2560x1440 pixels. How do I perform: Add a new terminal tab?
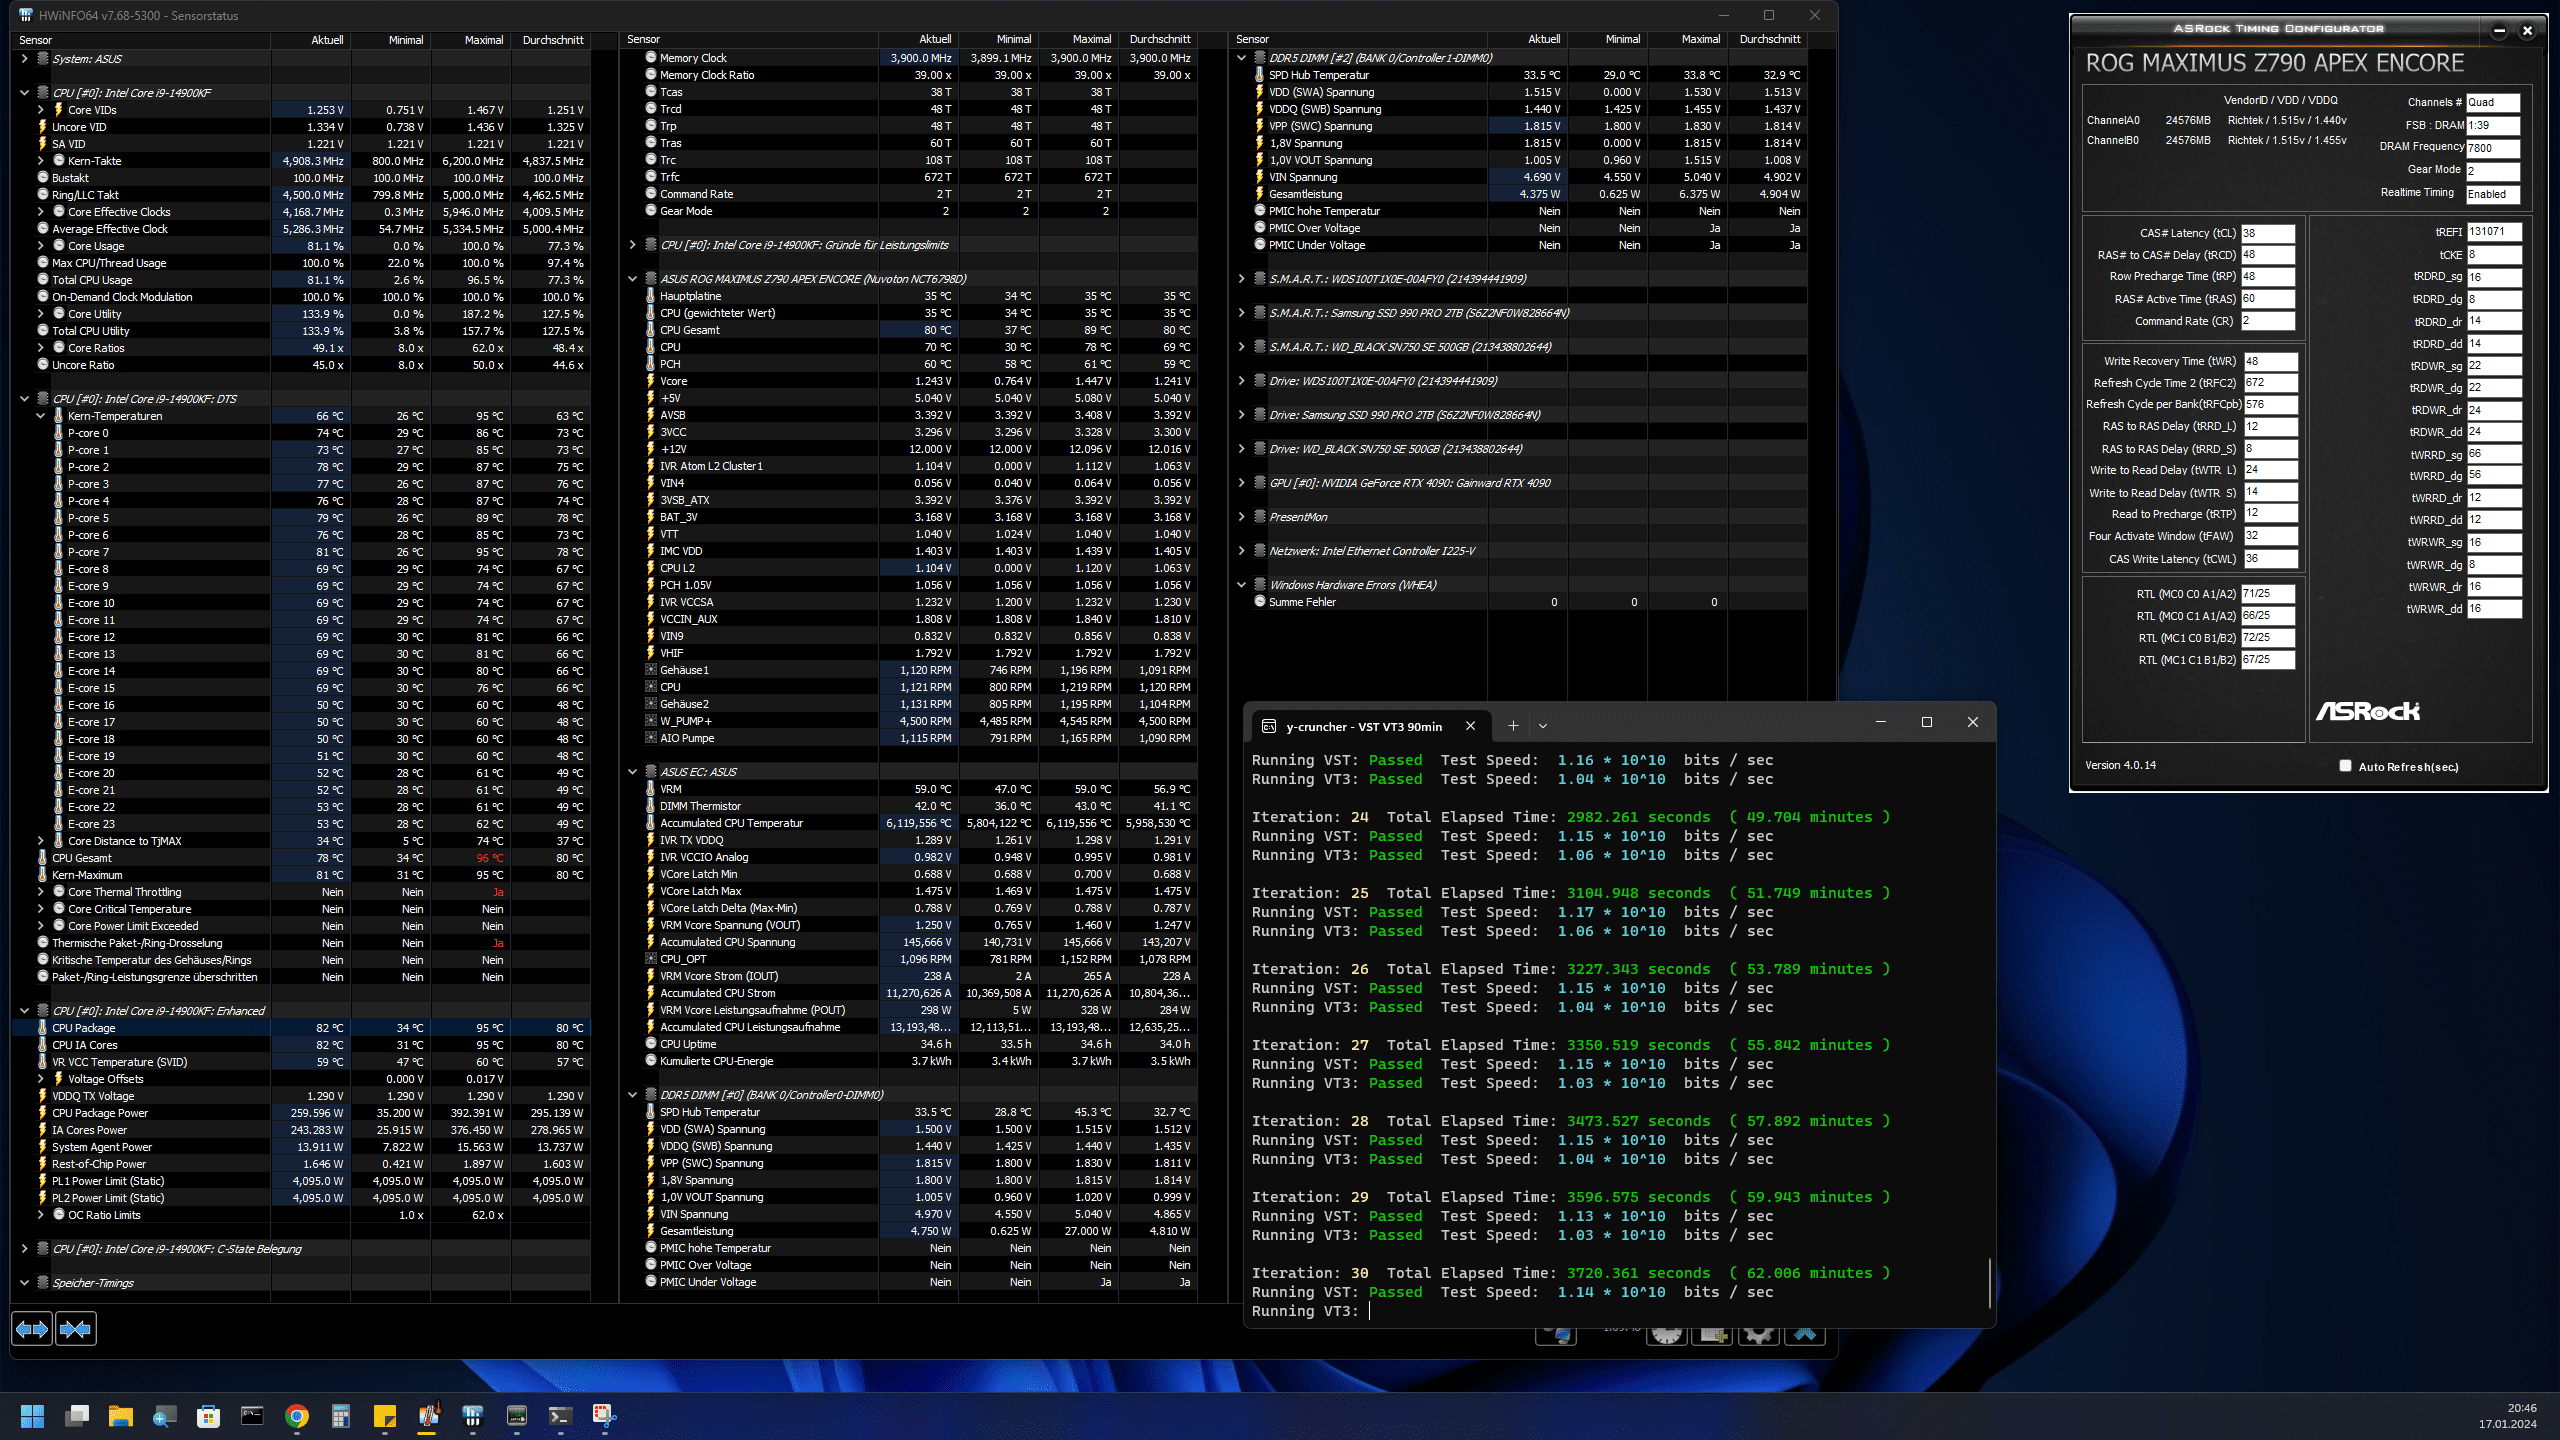[1513, 726]
